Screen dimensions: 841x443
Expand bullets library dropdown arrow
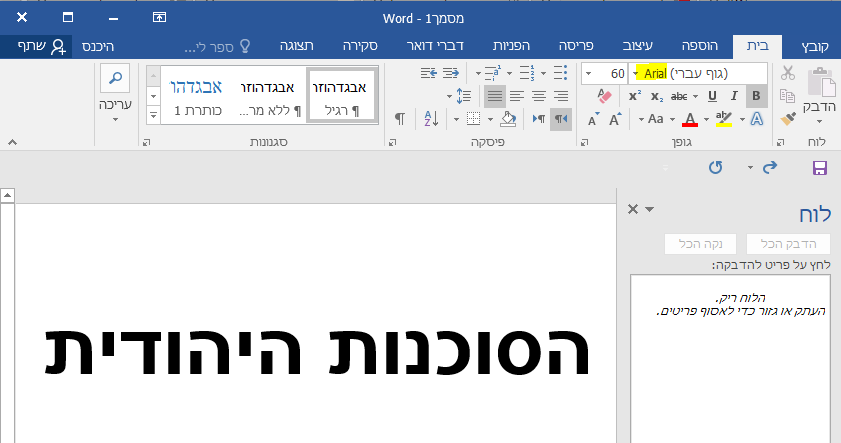[x=543, y=73]
